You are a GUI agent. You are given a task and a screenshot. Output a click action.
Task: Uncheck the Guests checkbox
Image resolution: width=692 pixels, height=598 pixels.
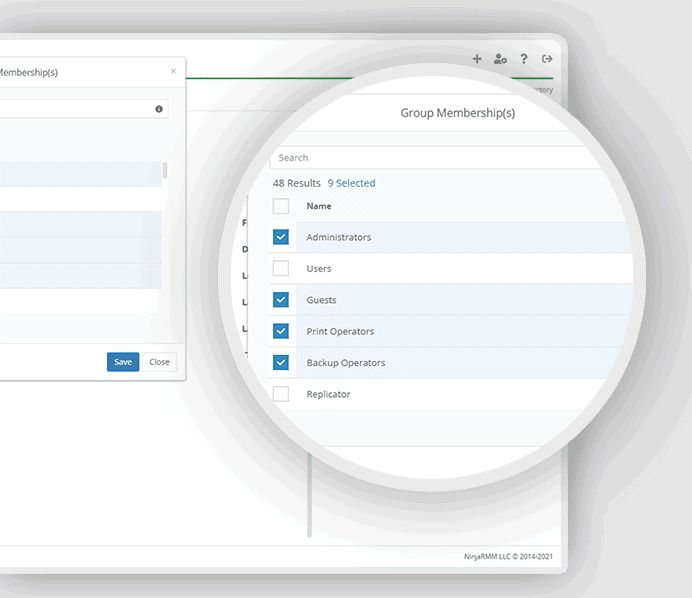[x=281, y=300]
